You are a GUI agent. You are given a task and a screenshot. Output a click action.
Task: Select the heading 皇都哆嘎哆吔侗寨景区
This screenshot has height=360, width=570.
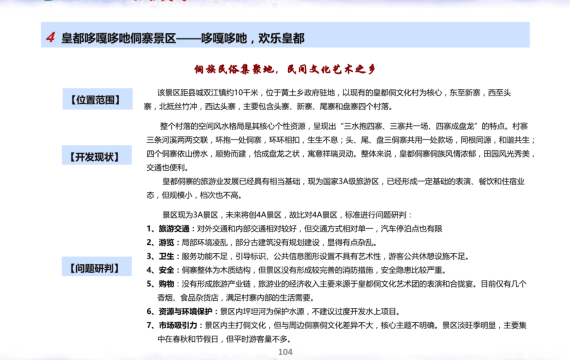coord(119,38)
